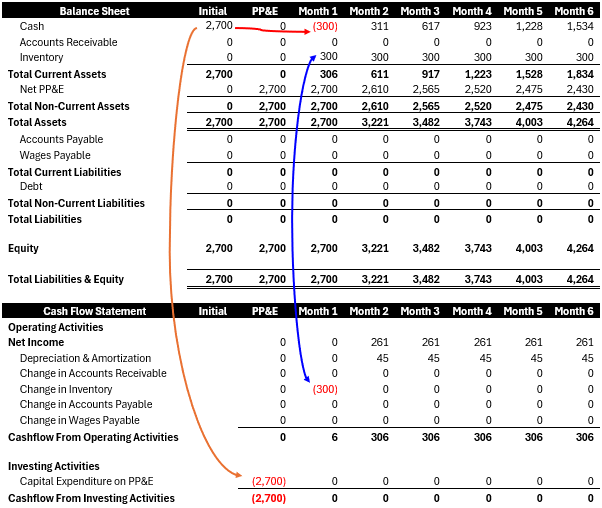
Task: Click the Debt row label
Action: 31,186
